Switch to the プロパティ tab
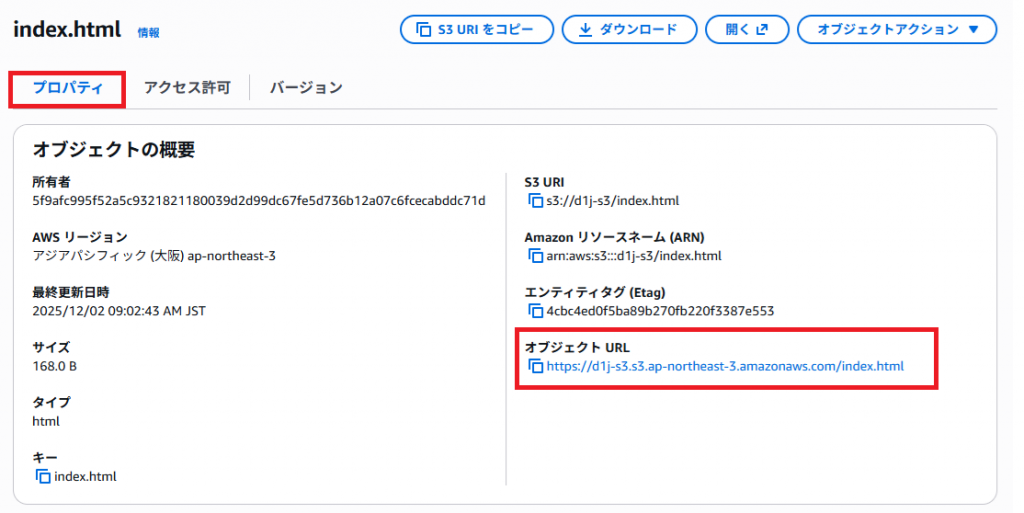1024x513 pixels. tap(68, 88)
